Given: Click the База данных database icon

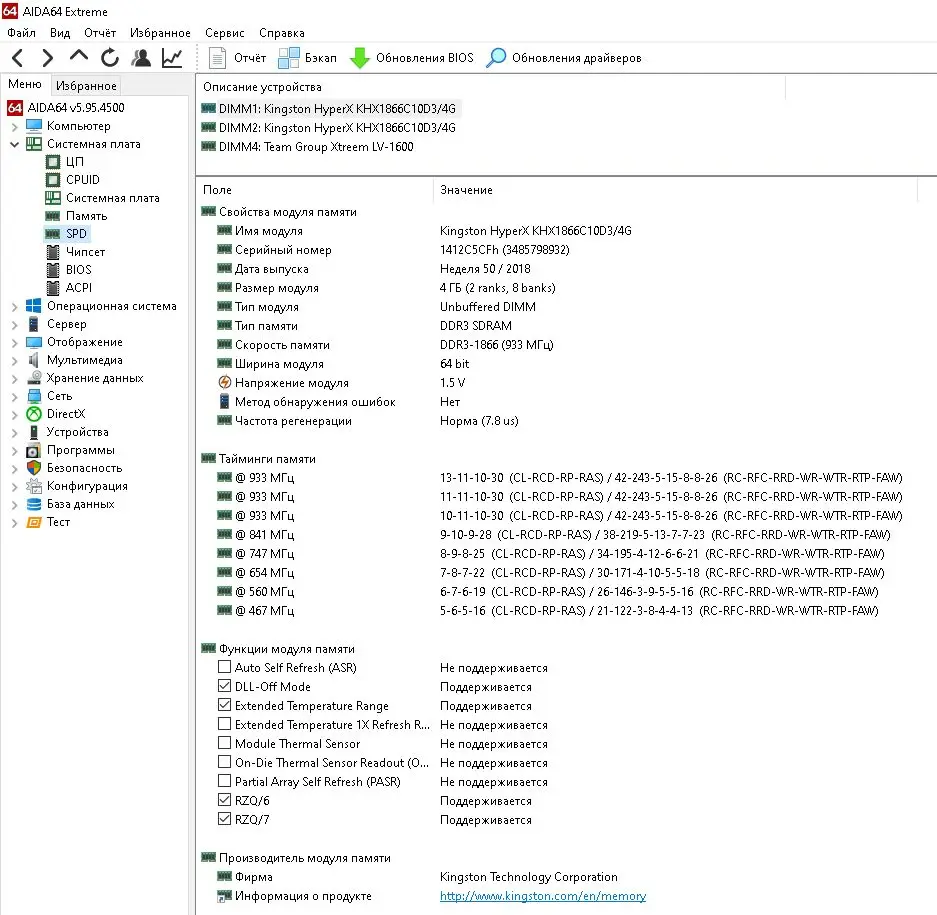Looking at the screenshot, I should point(34,504).
